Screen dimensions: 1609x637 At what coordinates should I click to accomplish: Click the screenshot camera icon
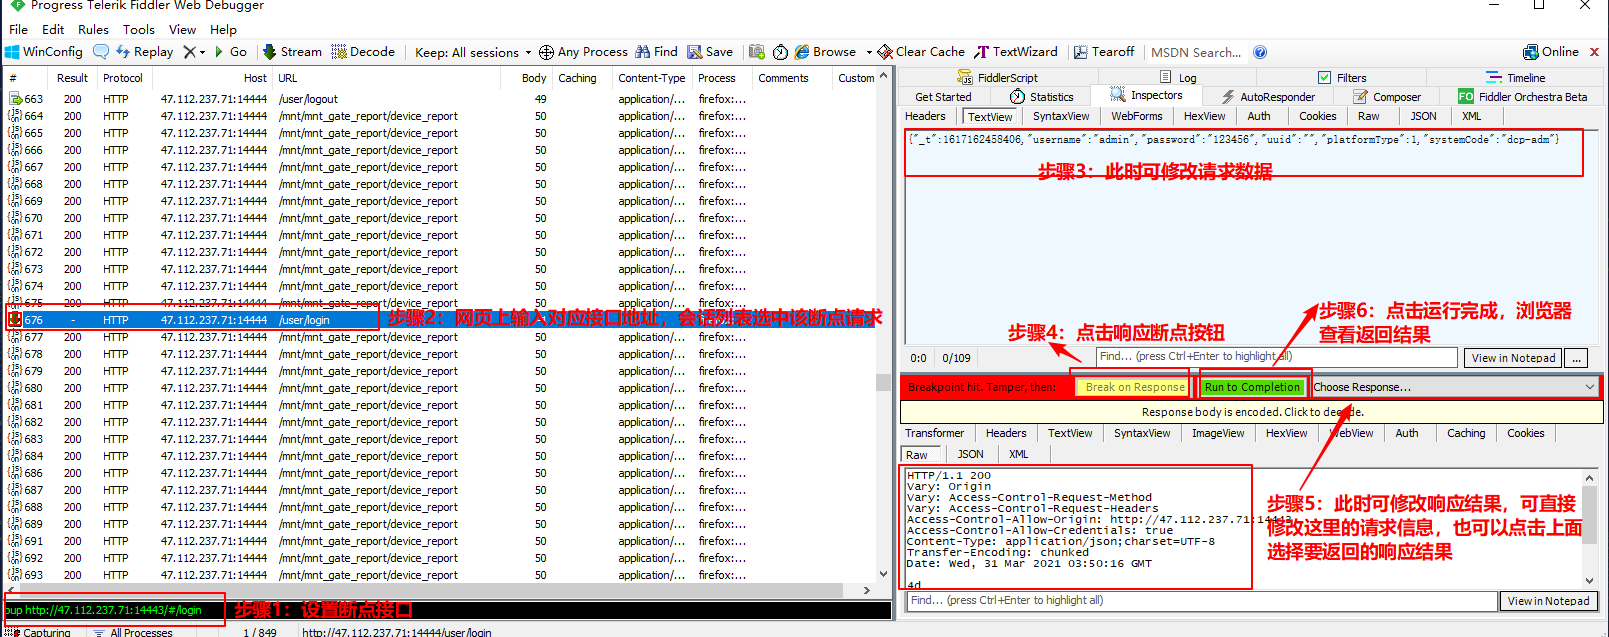click(756, 52)
